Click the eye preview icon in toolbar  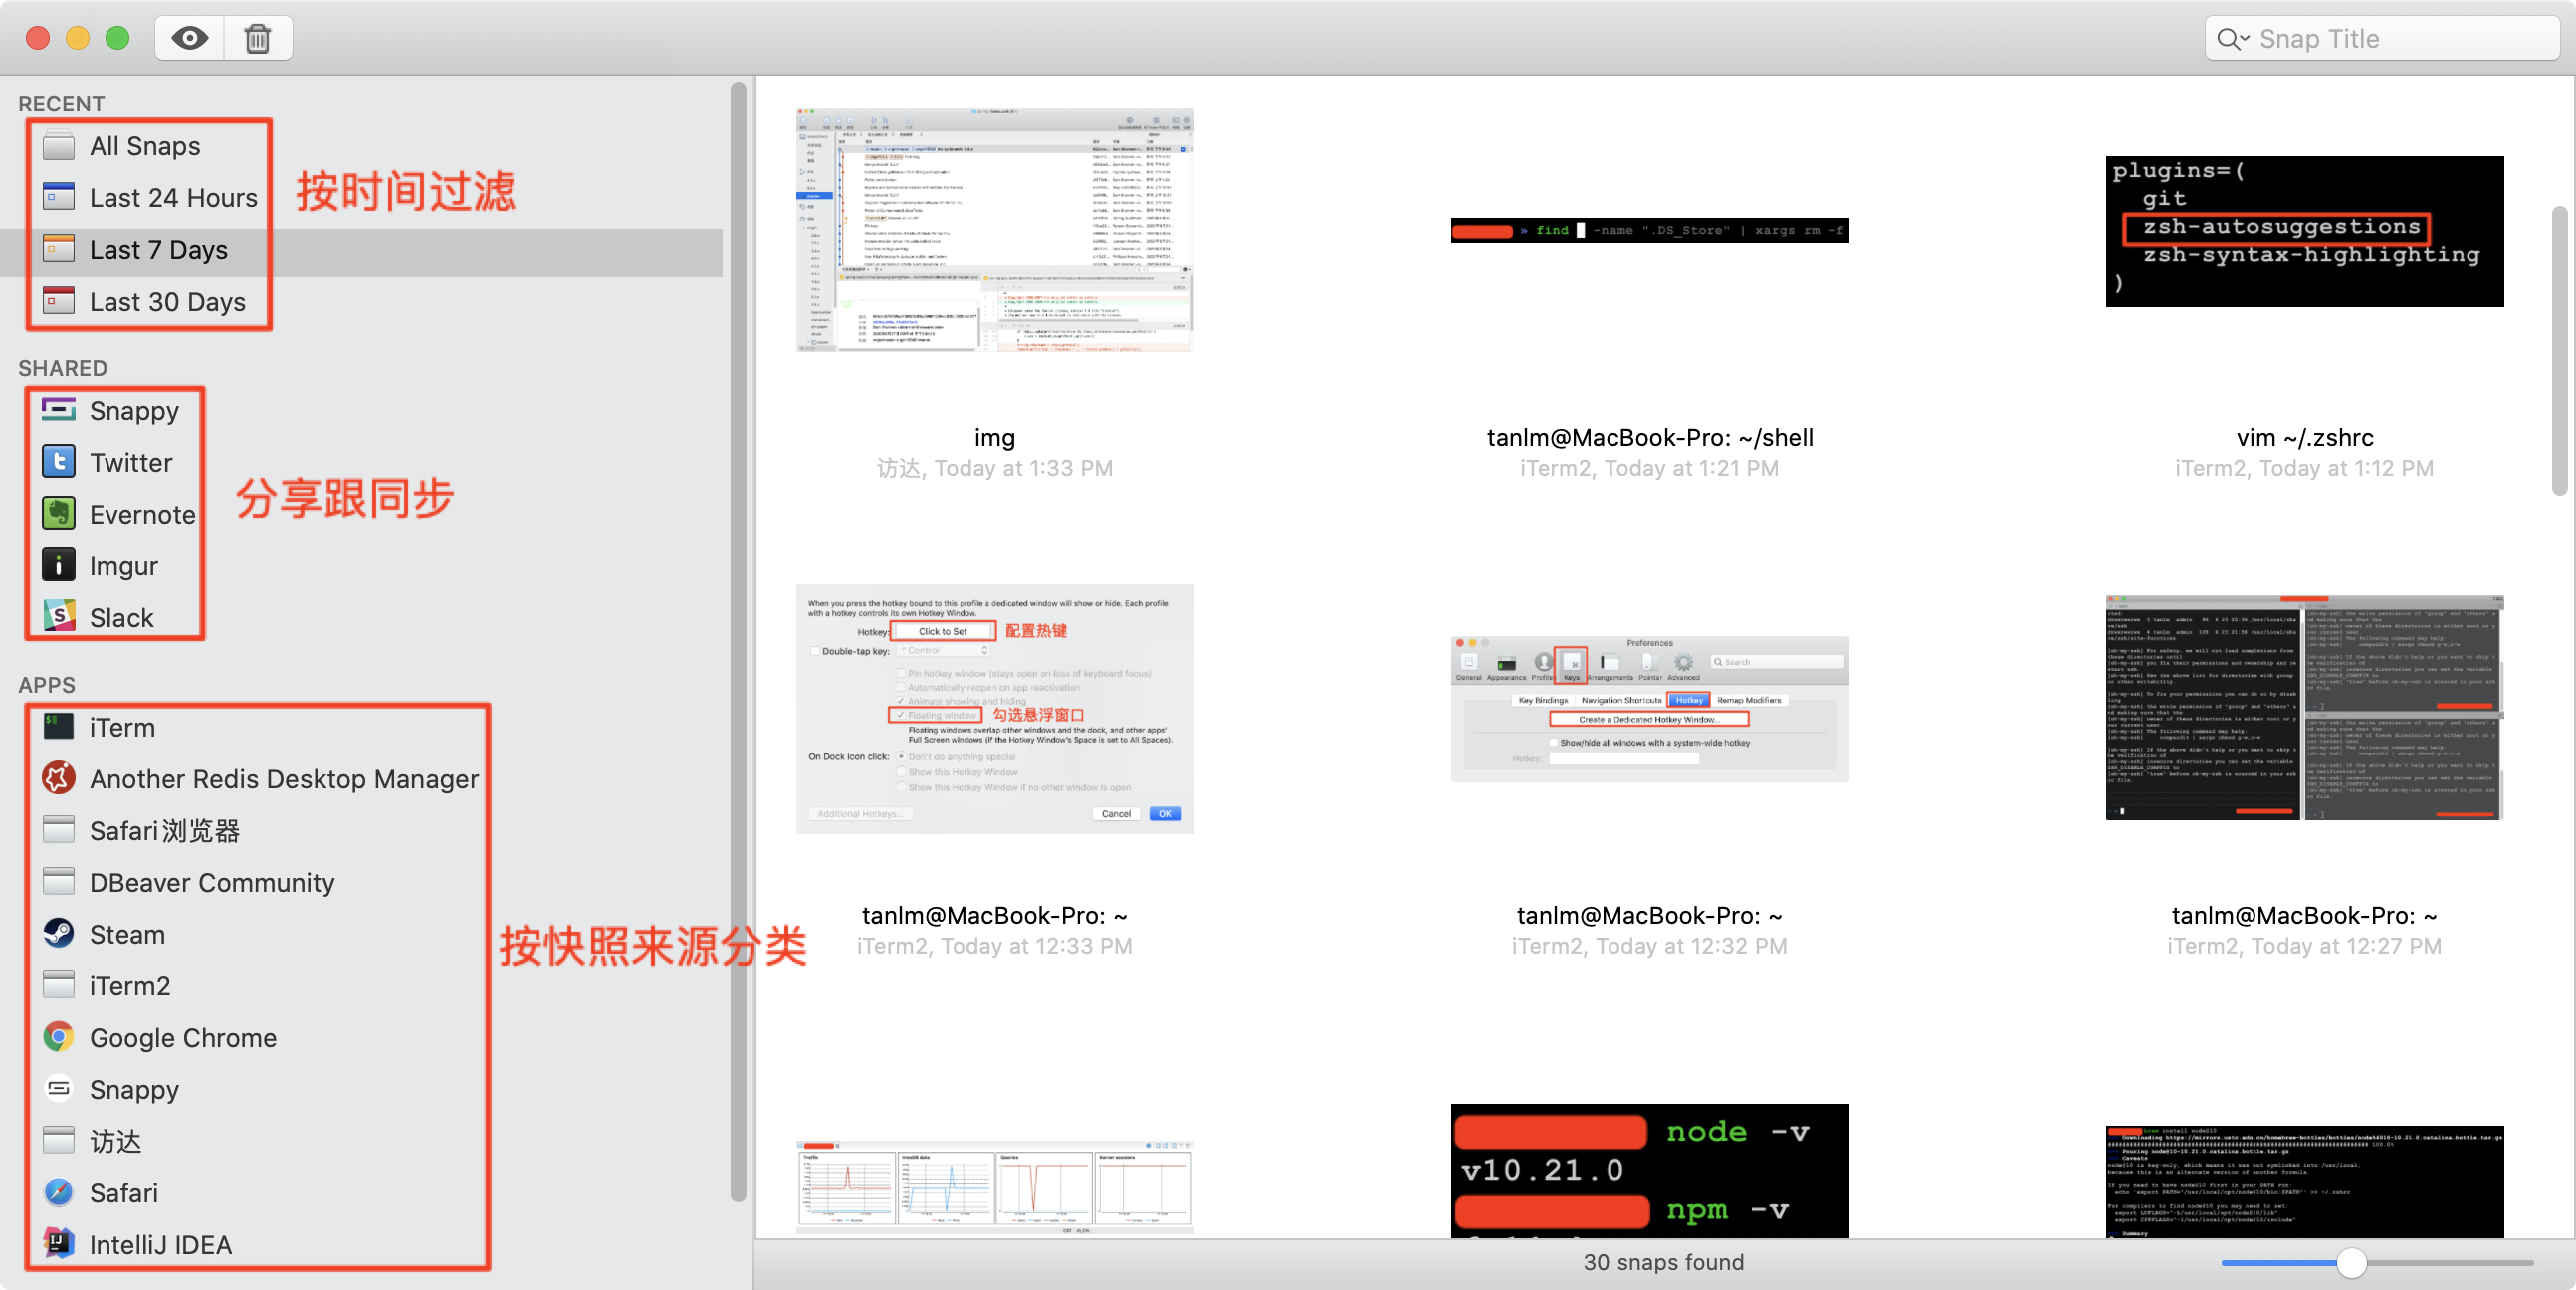pos(190,38)
